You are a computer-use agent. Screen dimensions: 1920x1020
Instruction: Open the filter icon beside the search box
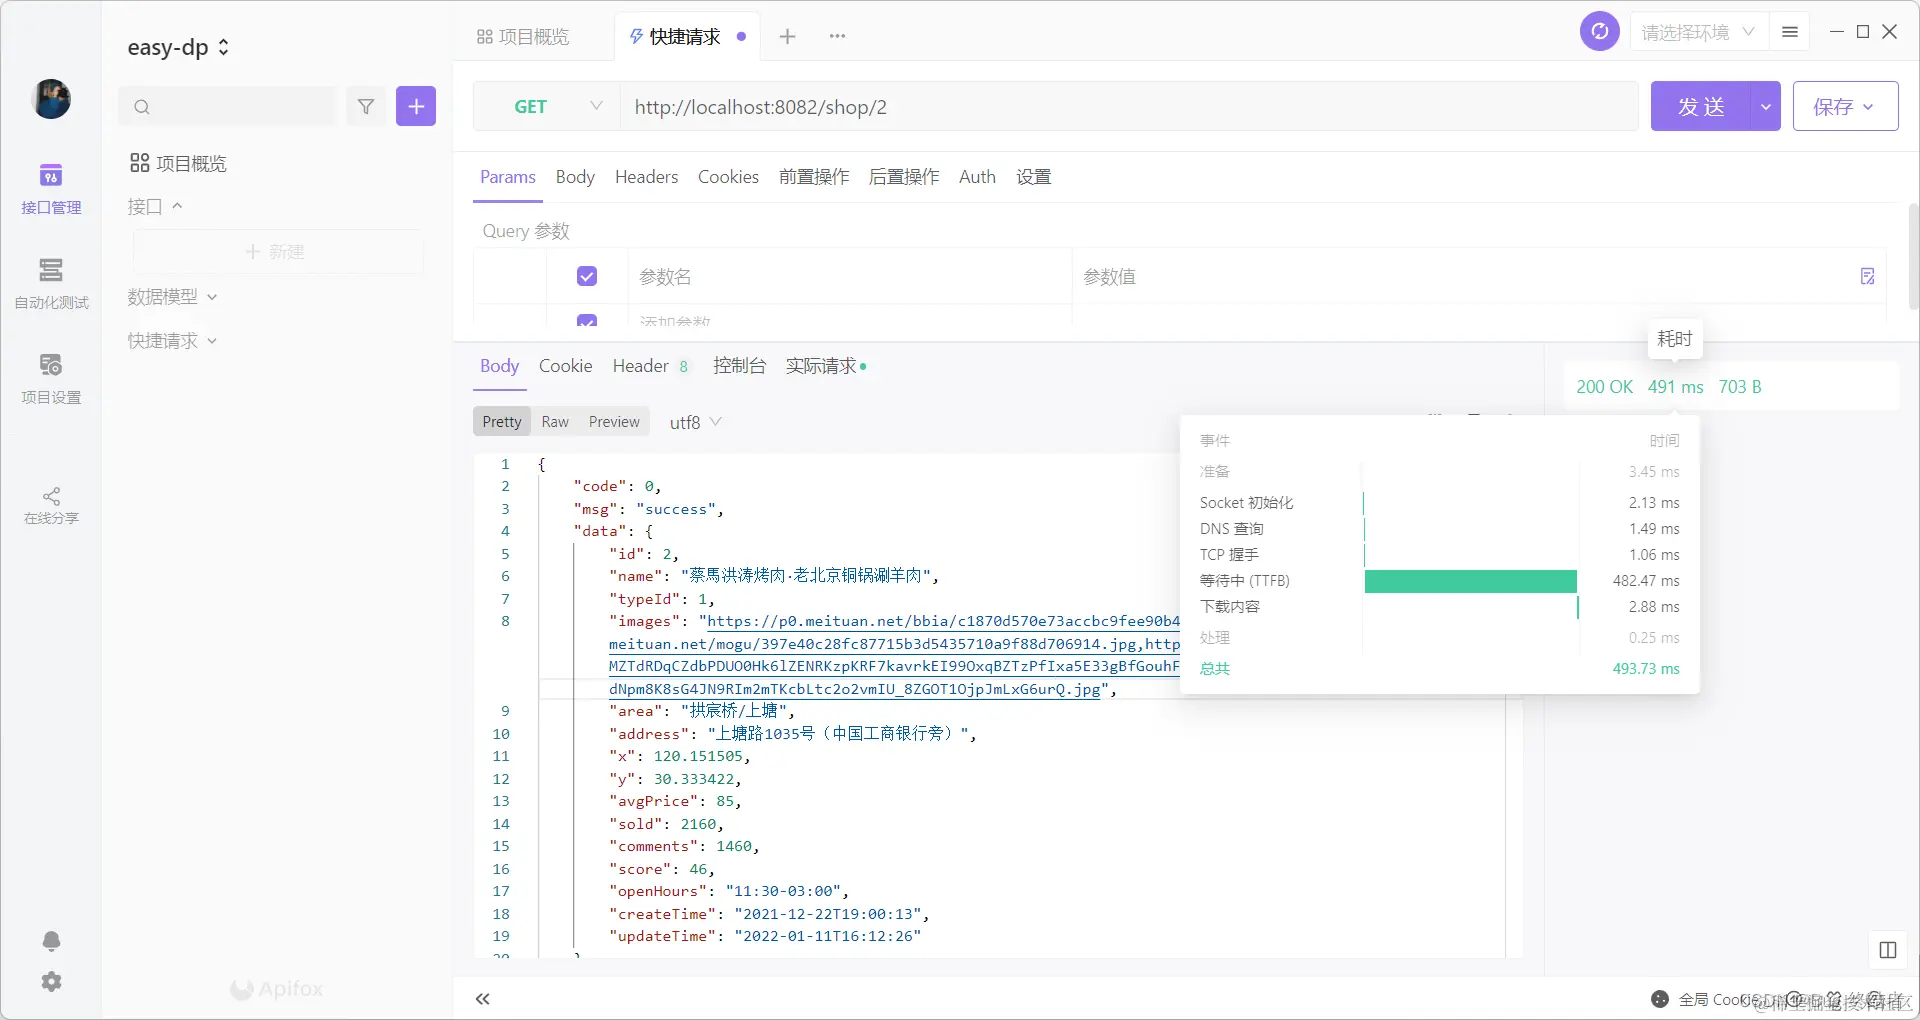tap(366, 106)
